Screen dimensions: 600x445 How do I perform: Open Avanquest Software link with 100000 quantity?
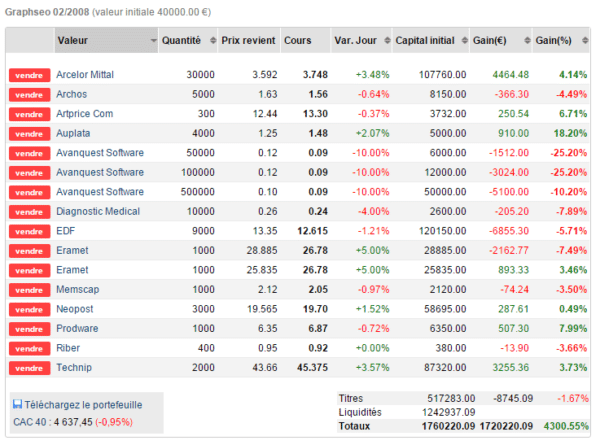coord(100,172)
